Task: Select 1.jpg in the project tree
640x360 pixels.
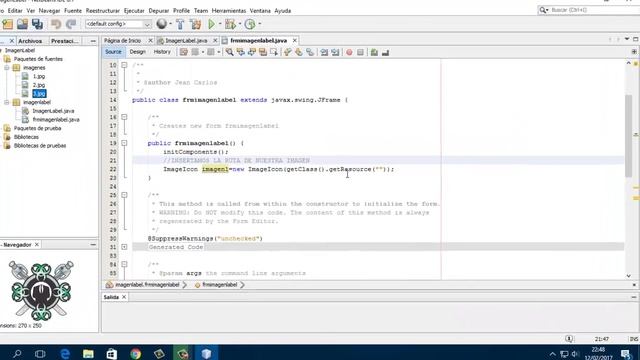Action: point(39,76)
